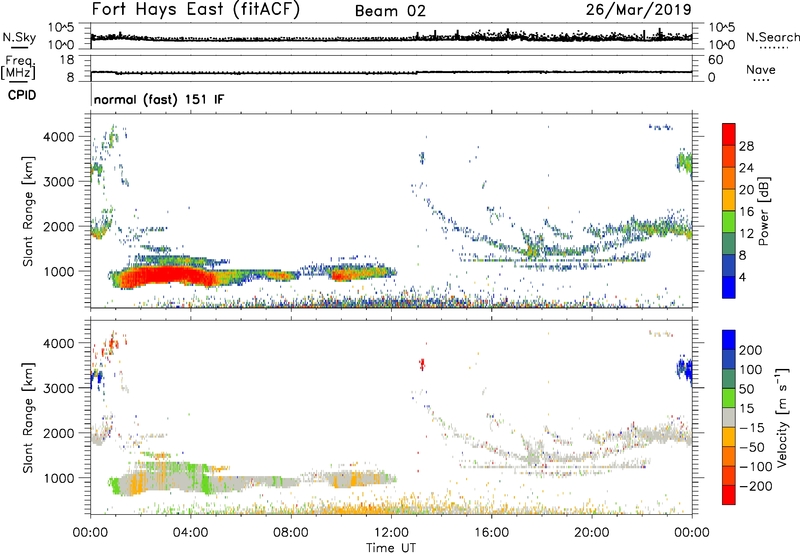Image resolution: width=800 pixels, height=554 pixels.
Task: Select the '16:00' time axis label
Action: [x=491, y=533]
